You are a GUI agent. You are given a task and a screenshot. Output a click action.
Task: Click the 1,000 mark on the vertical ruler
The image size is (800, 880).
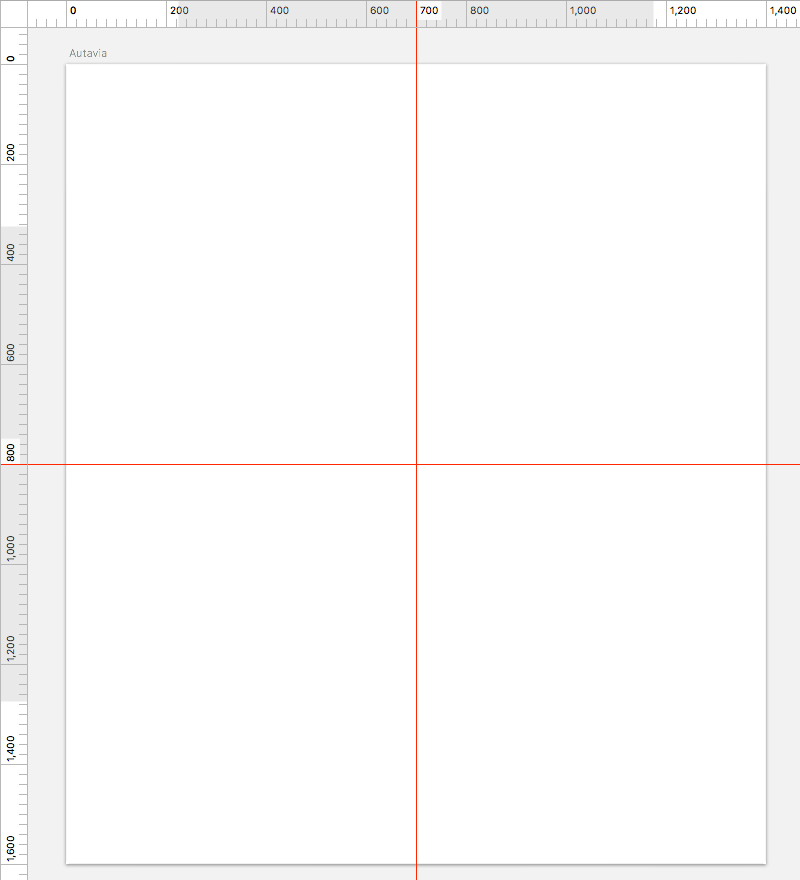(x=11, y=548)
